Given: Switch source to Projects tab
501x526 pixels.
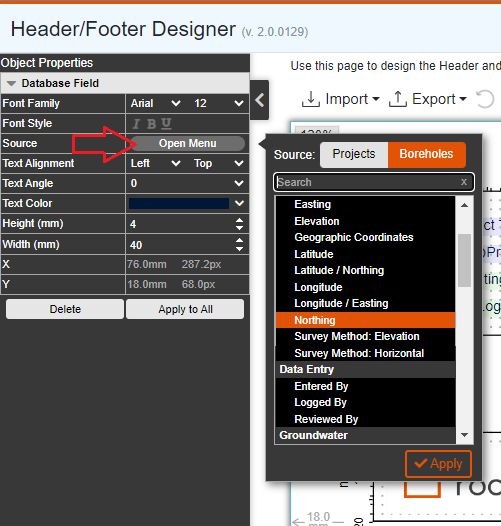Looking at the screenshot, I should point(354,154).
